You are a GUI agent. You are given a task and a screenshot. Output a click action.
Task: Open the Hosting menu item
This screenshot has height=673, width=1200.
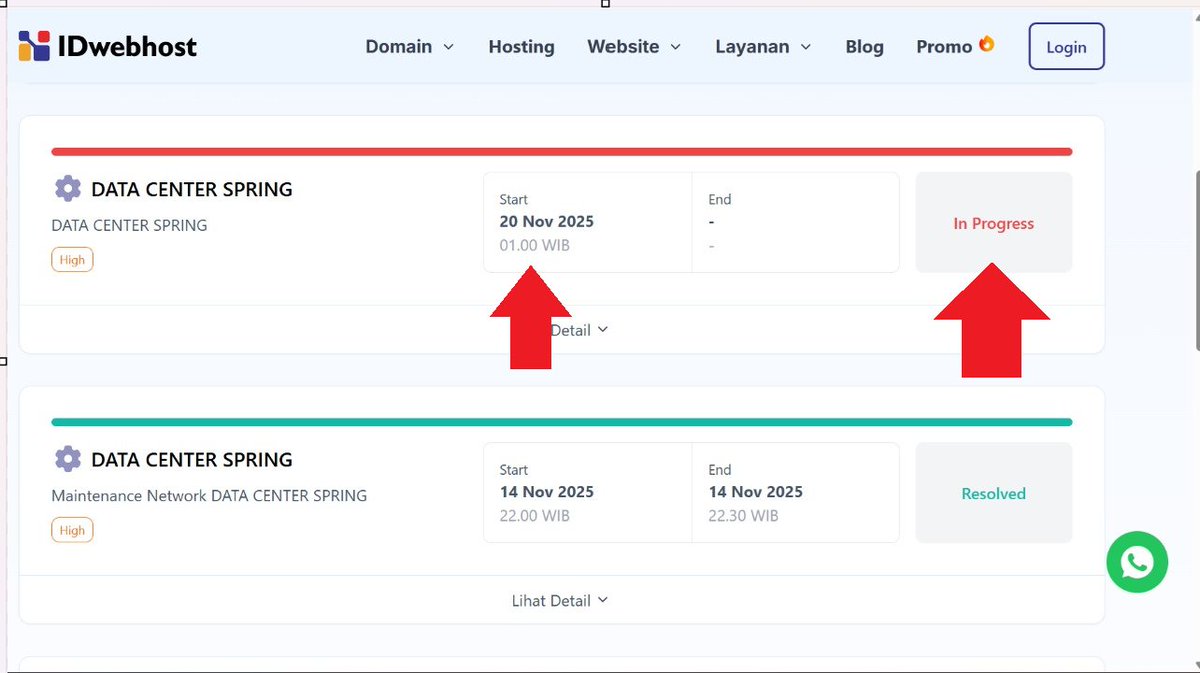pos(521,47)
